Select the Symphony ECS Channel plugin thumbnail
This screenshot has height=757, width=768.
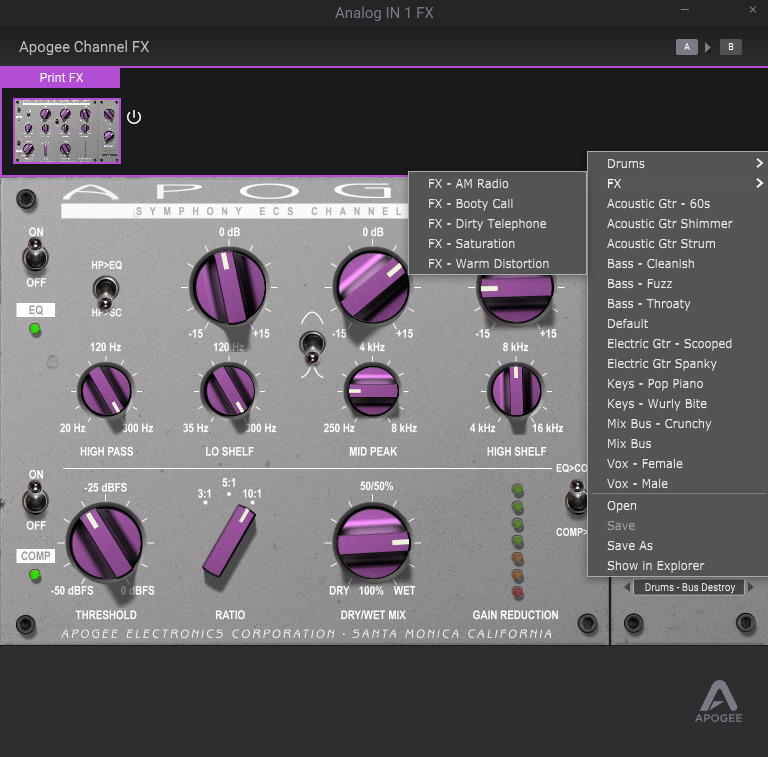click(67, 131)
